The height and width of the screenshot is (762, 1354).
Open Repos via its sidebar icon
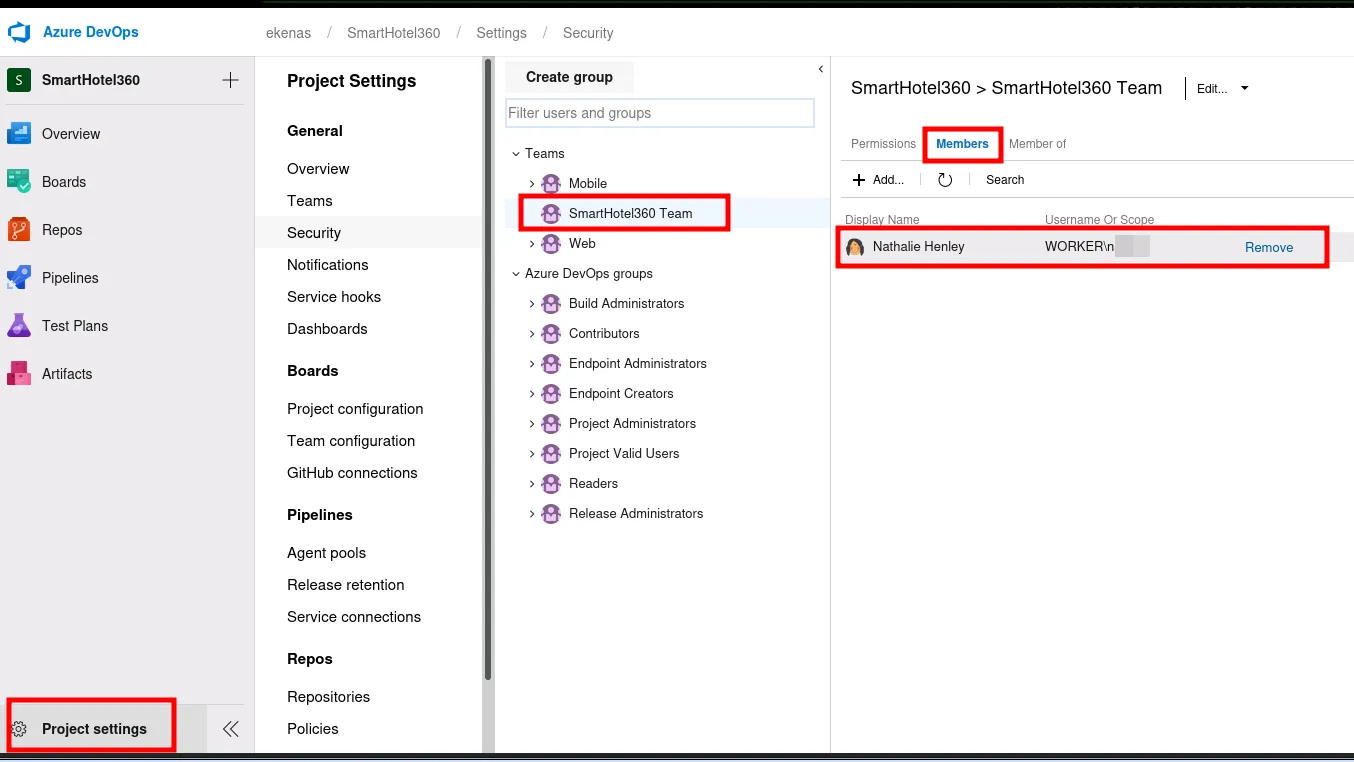point(19,230)
